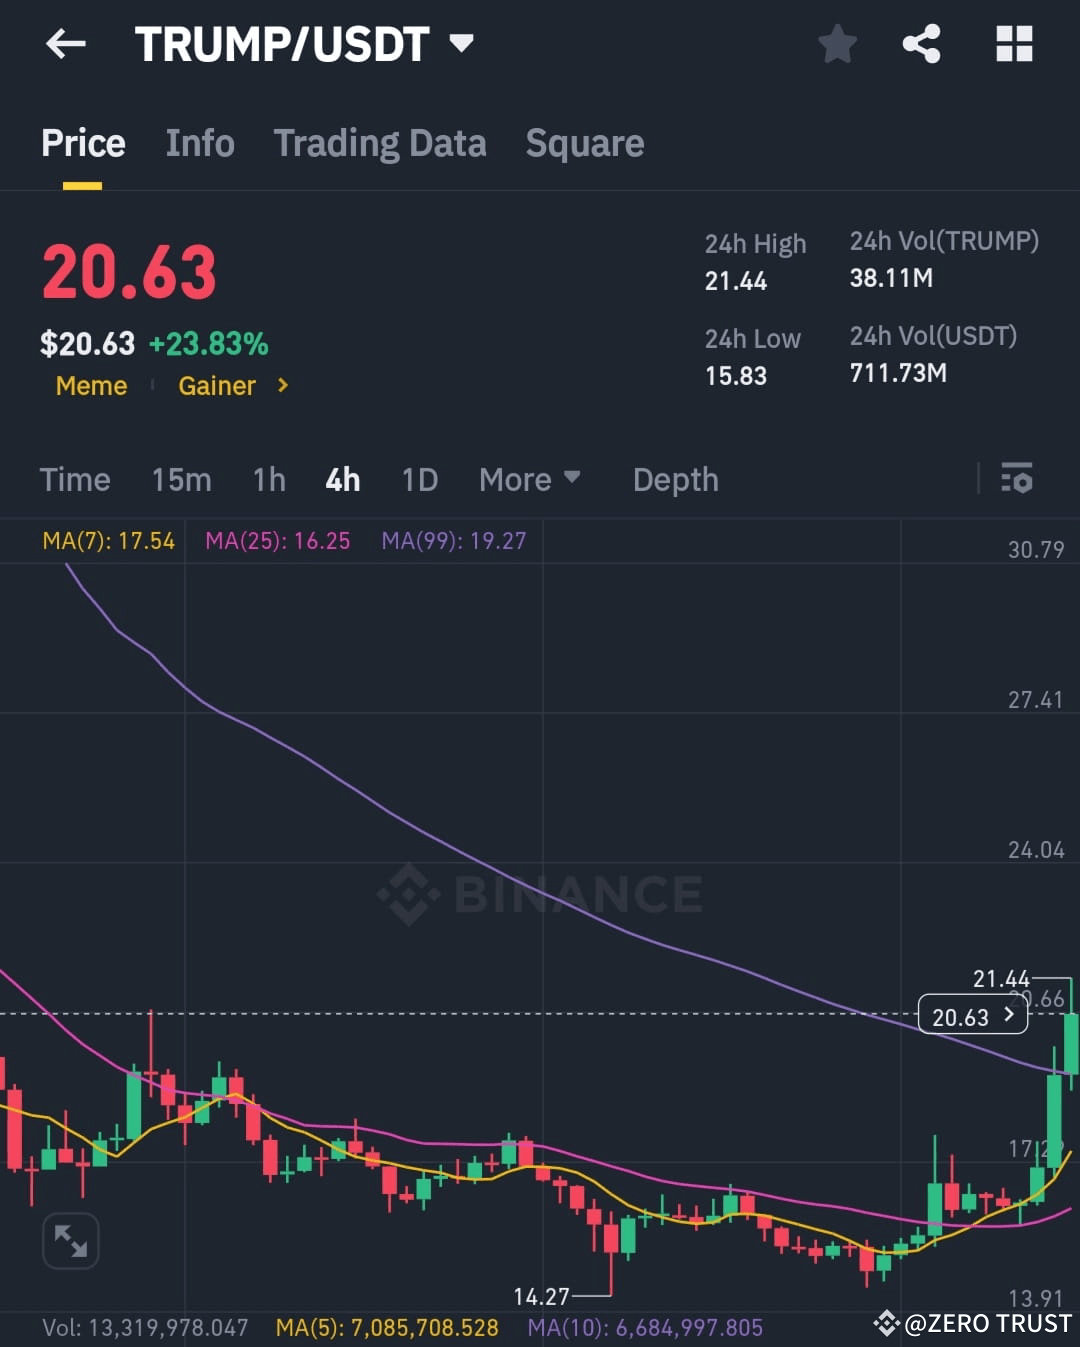Enable the Time view on the chart

(75, 480)
